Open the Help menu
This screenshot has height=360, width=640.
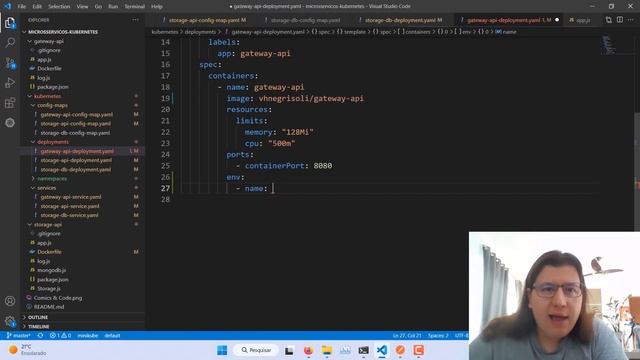click(x=157, y=7)
